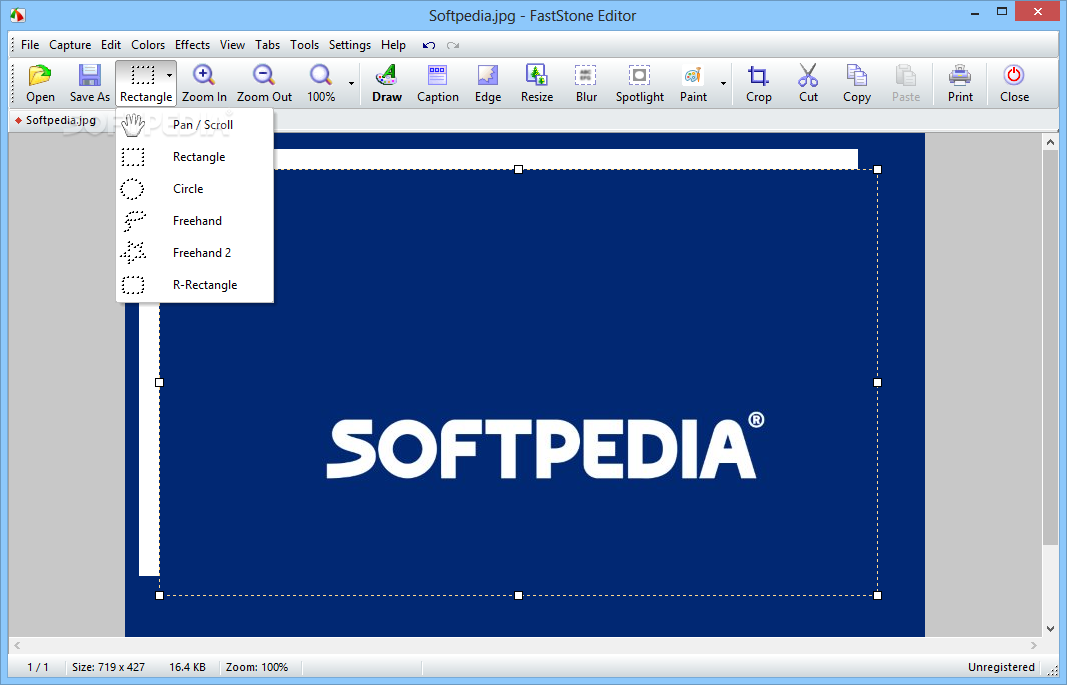This screenshot has width=1067, height=685.
Task: Click the bottom-center selection handle
Action: [x=519, y=595]
